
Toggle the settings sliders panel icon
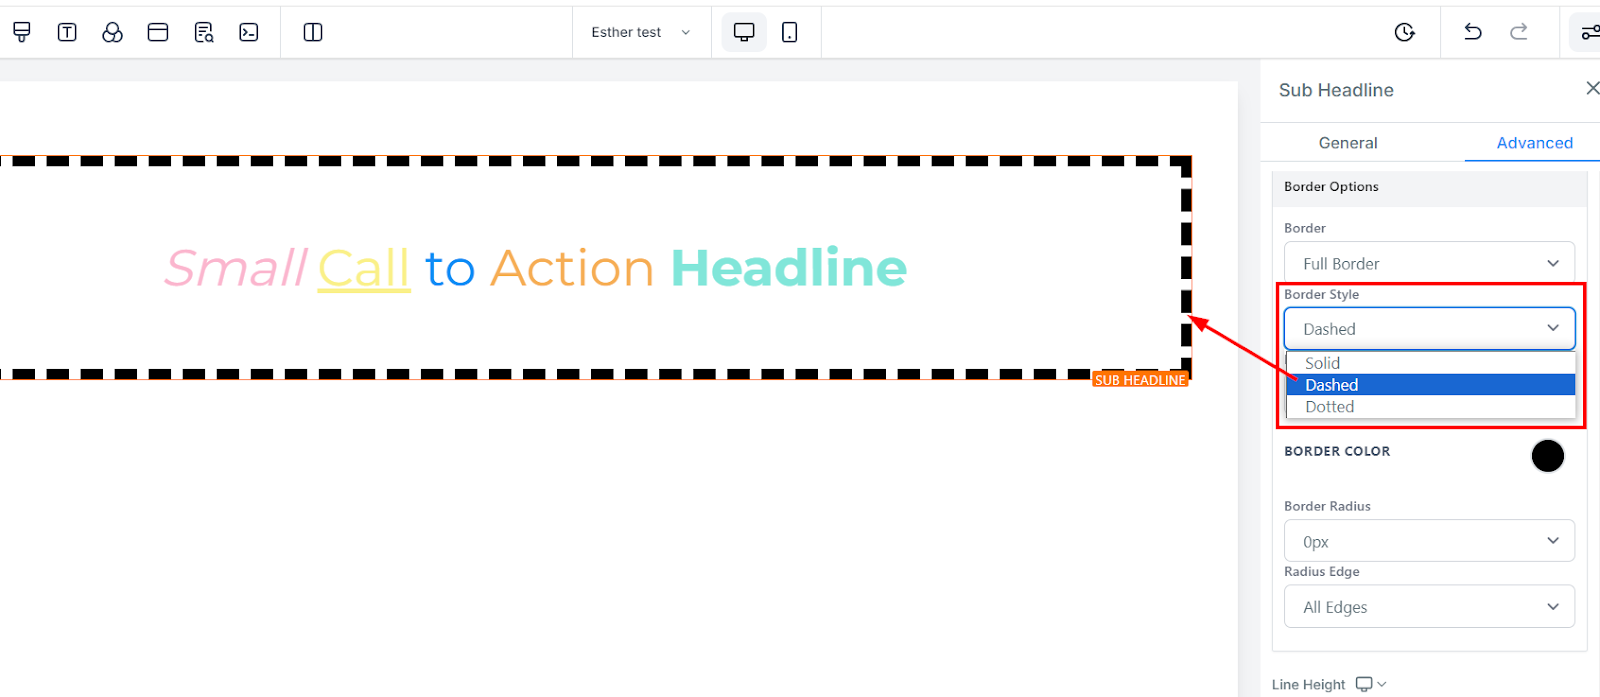point(1588,32)
